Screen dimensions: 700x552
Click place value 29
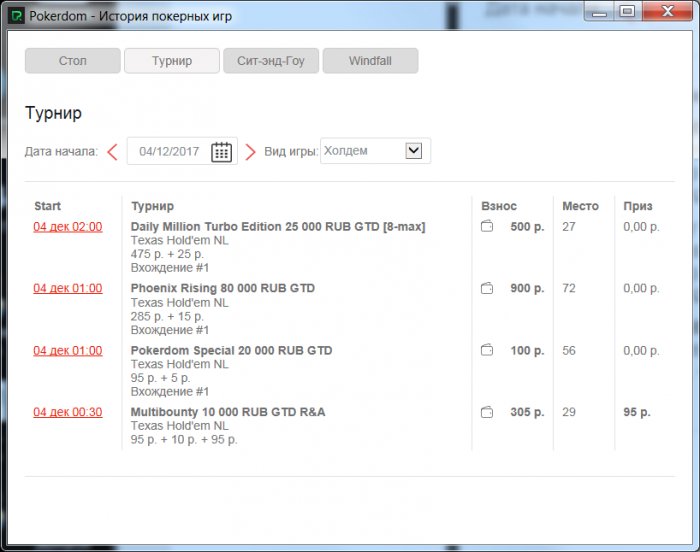569,412
